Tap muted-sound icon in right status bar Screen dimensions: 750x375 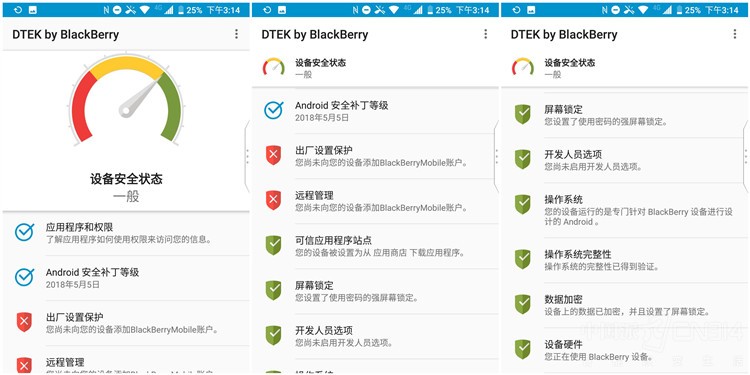[x=629, y=10]
